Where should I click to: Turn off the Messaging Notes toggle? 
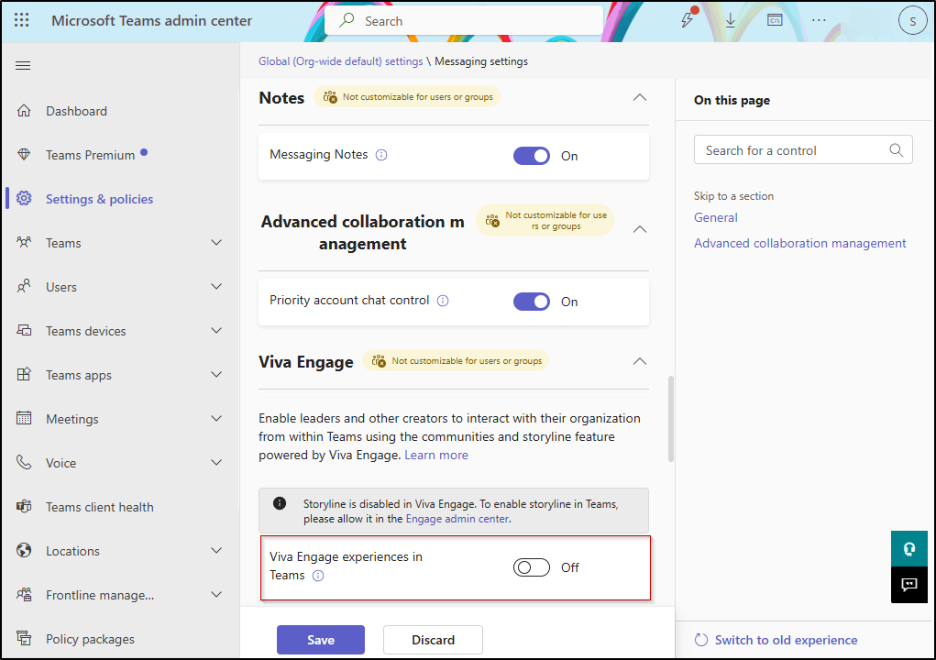point(531,156)
